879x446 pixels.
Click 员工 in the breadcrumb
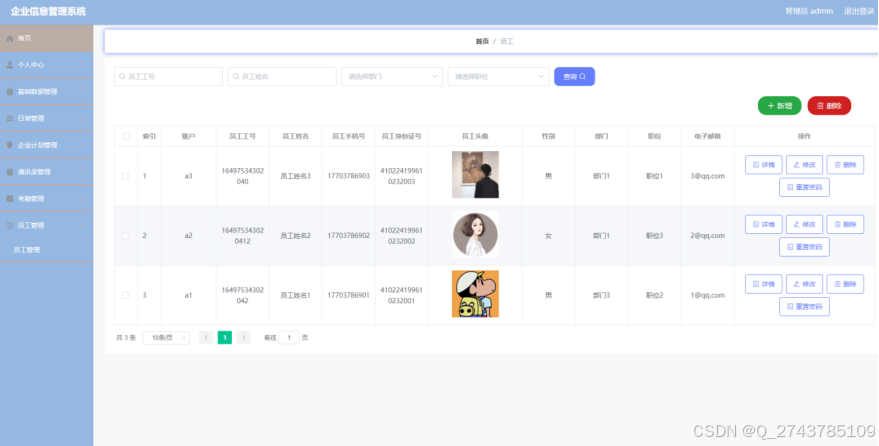coord(507,41)
